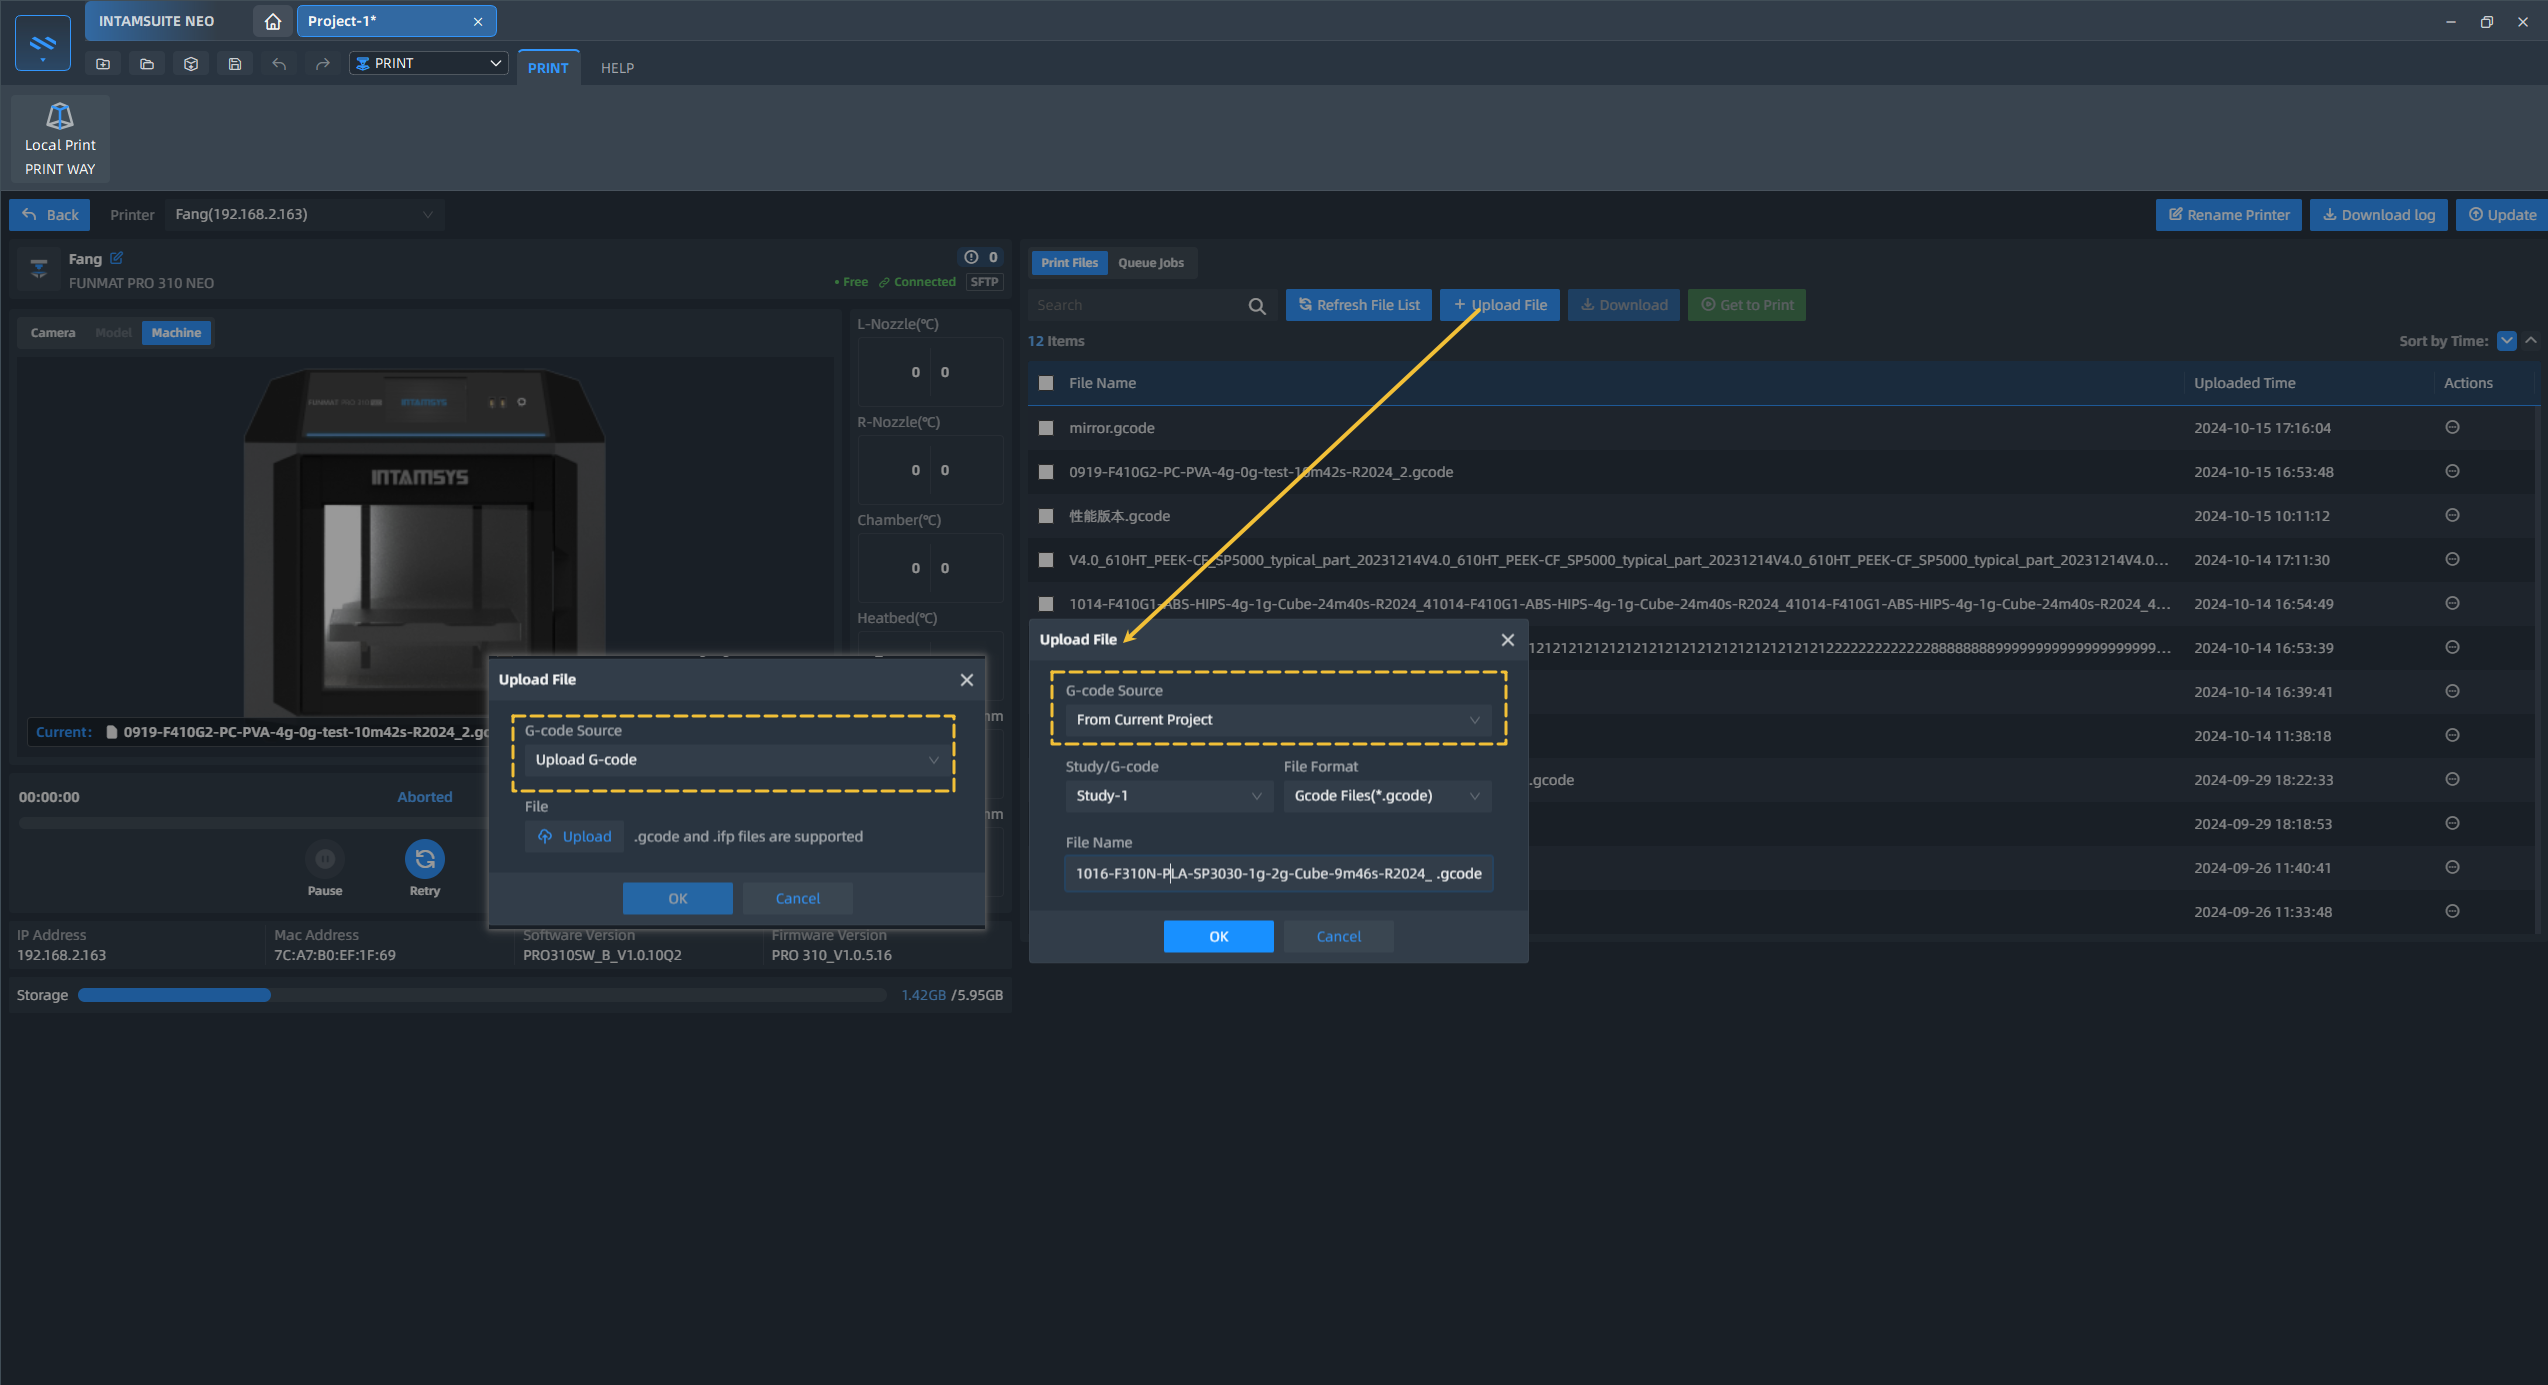Screen dimensions: 2548x1385
Task: Create a new project file
Action: click(102, 63)
